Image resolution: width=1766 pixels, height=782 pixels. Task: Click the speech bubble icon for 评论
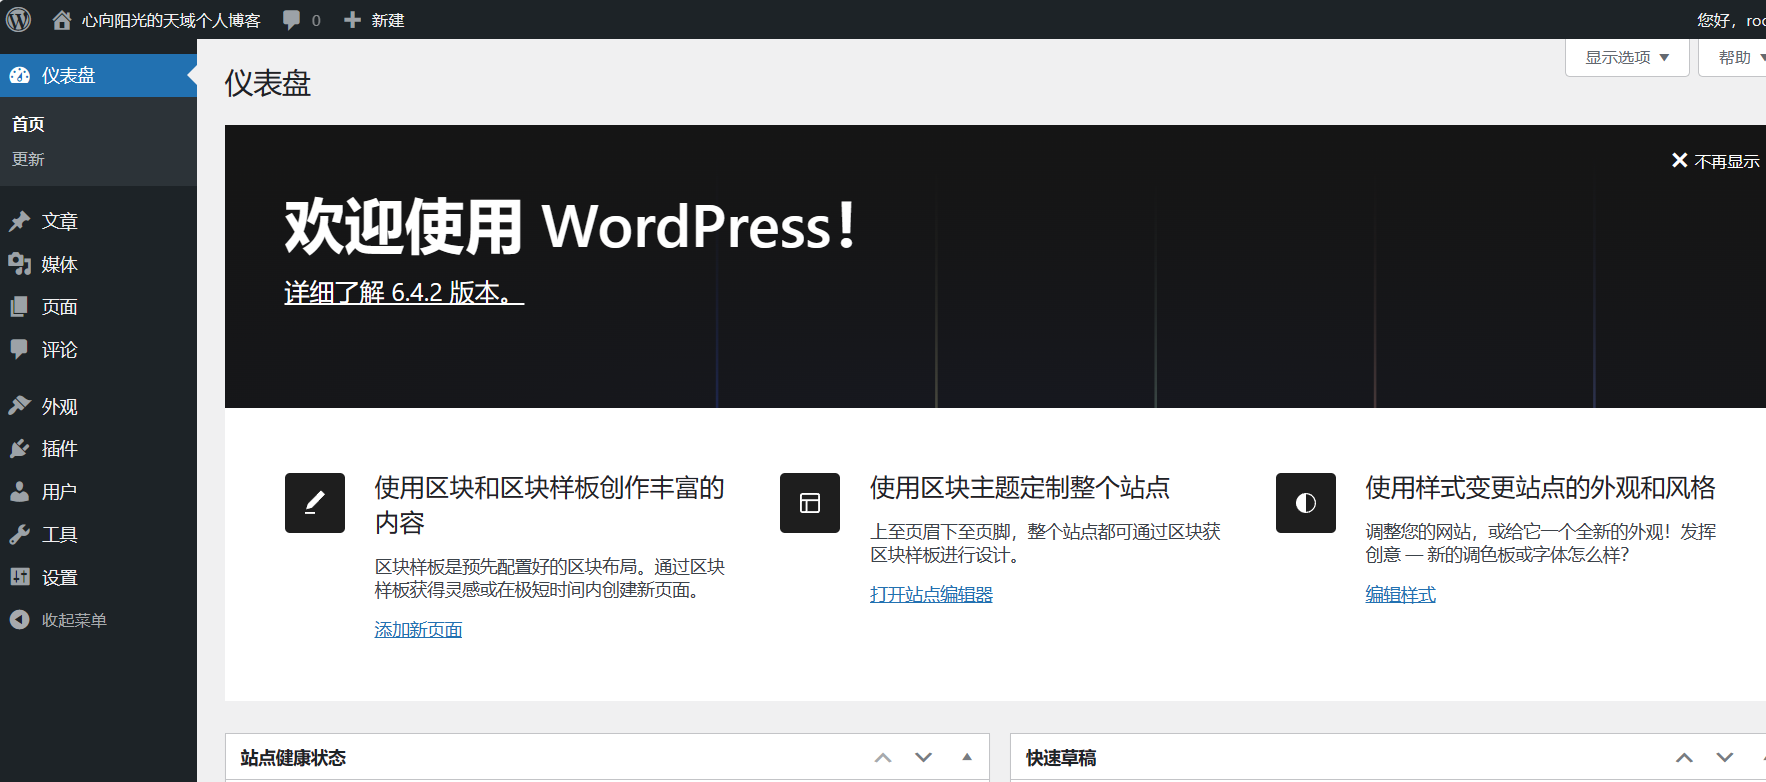click(20, 349)
